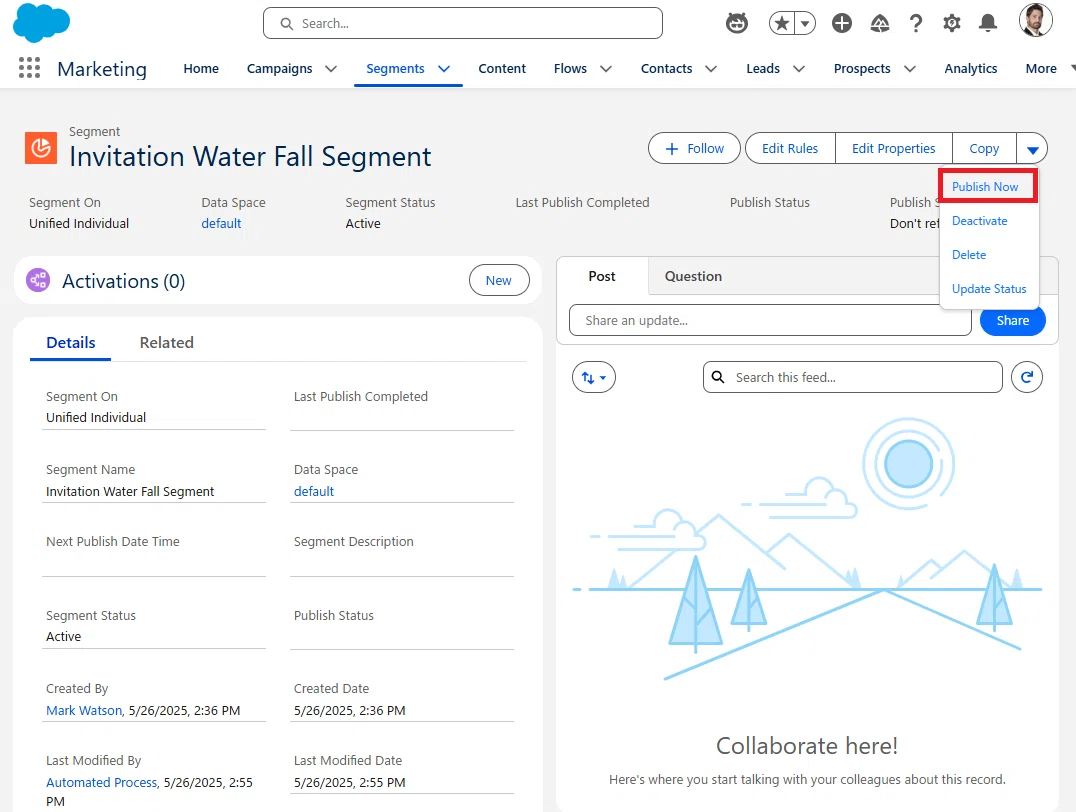Click Invitation Water Fall Segment name value
1076x812 pixels.
pyautogui.click(x=130, y=491)
